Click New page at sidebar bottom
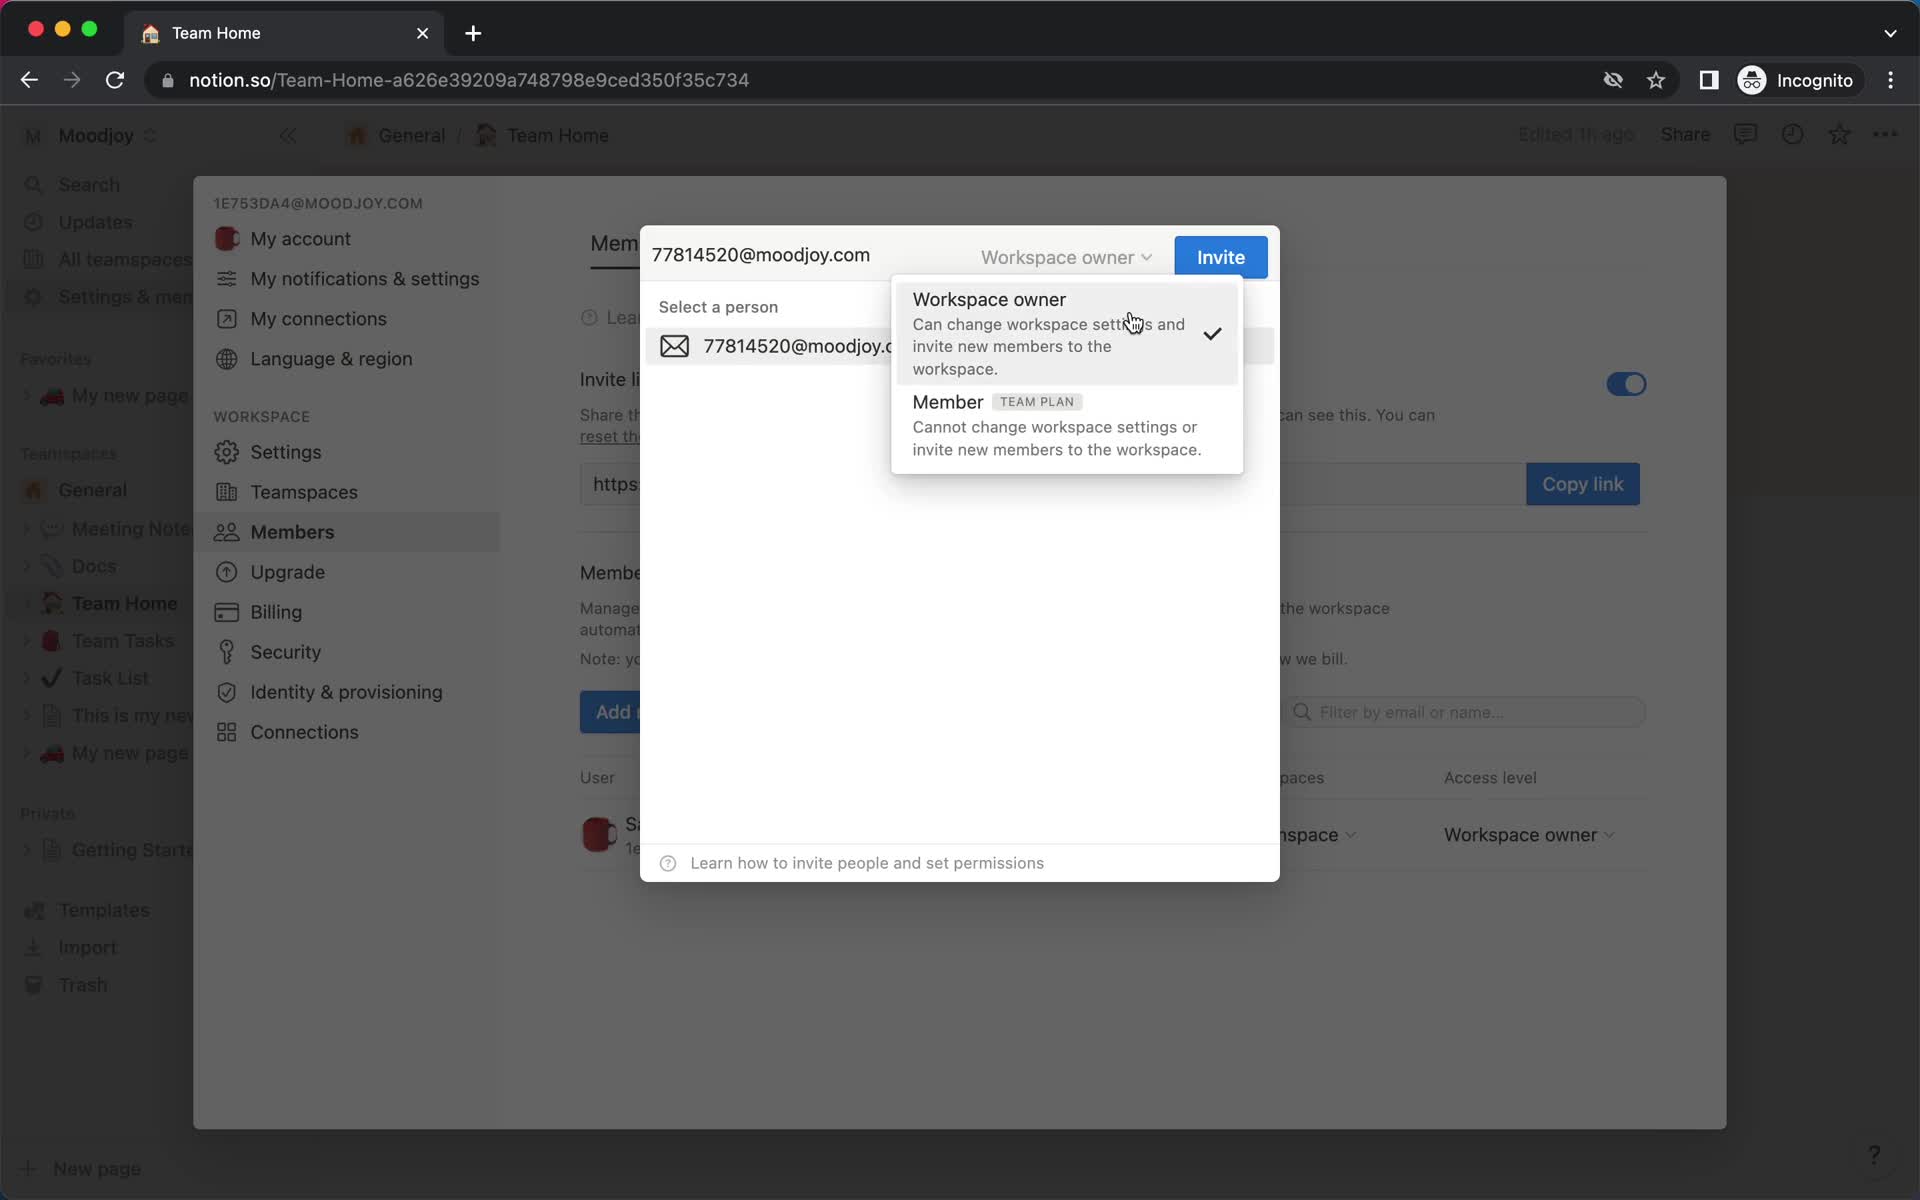 96,1168
